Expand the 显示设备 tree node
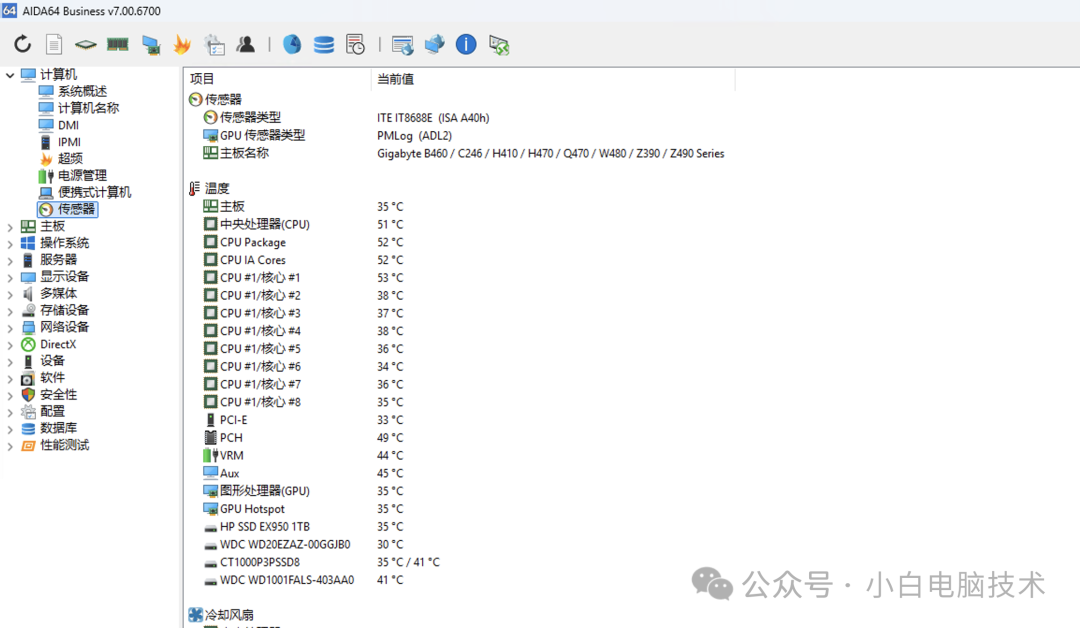The height and width of the screenshot is (628, 1080). [10, 277]
